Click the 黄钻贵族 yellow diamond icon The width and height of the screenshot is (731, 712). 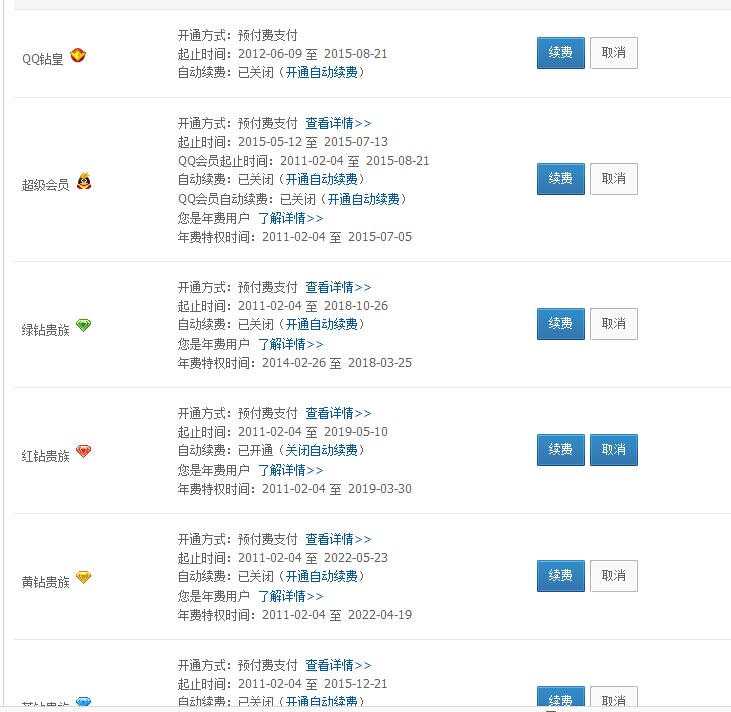[83, 577]
